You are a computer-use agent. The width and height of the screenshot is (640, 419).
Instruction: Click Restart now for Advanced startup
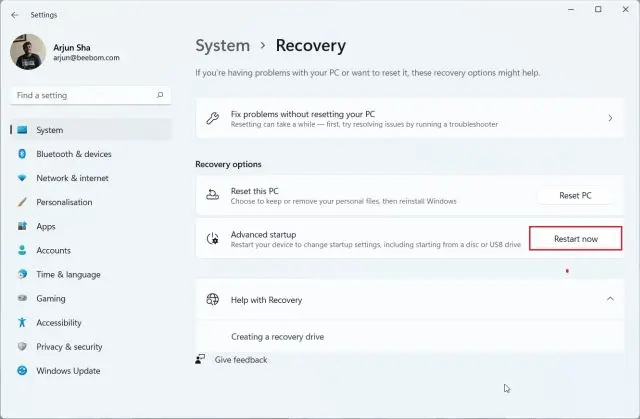576,239
